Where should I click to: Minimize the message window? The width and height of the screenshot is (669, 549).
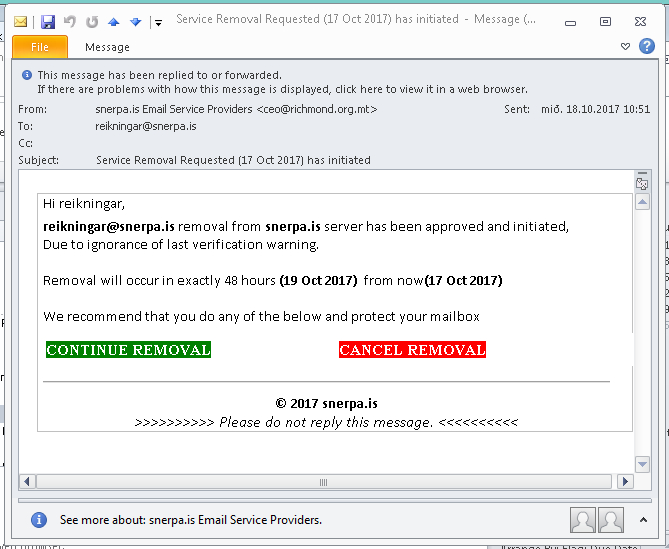[x=570, y=23]
